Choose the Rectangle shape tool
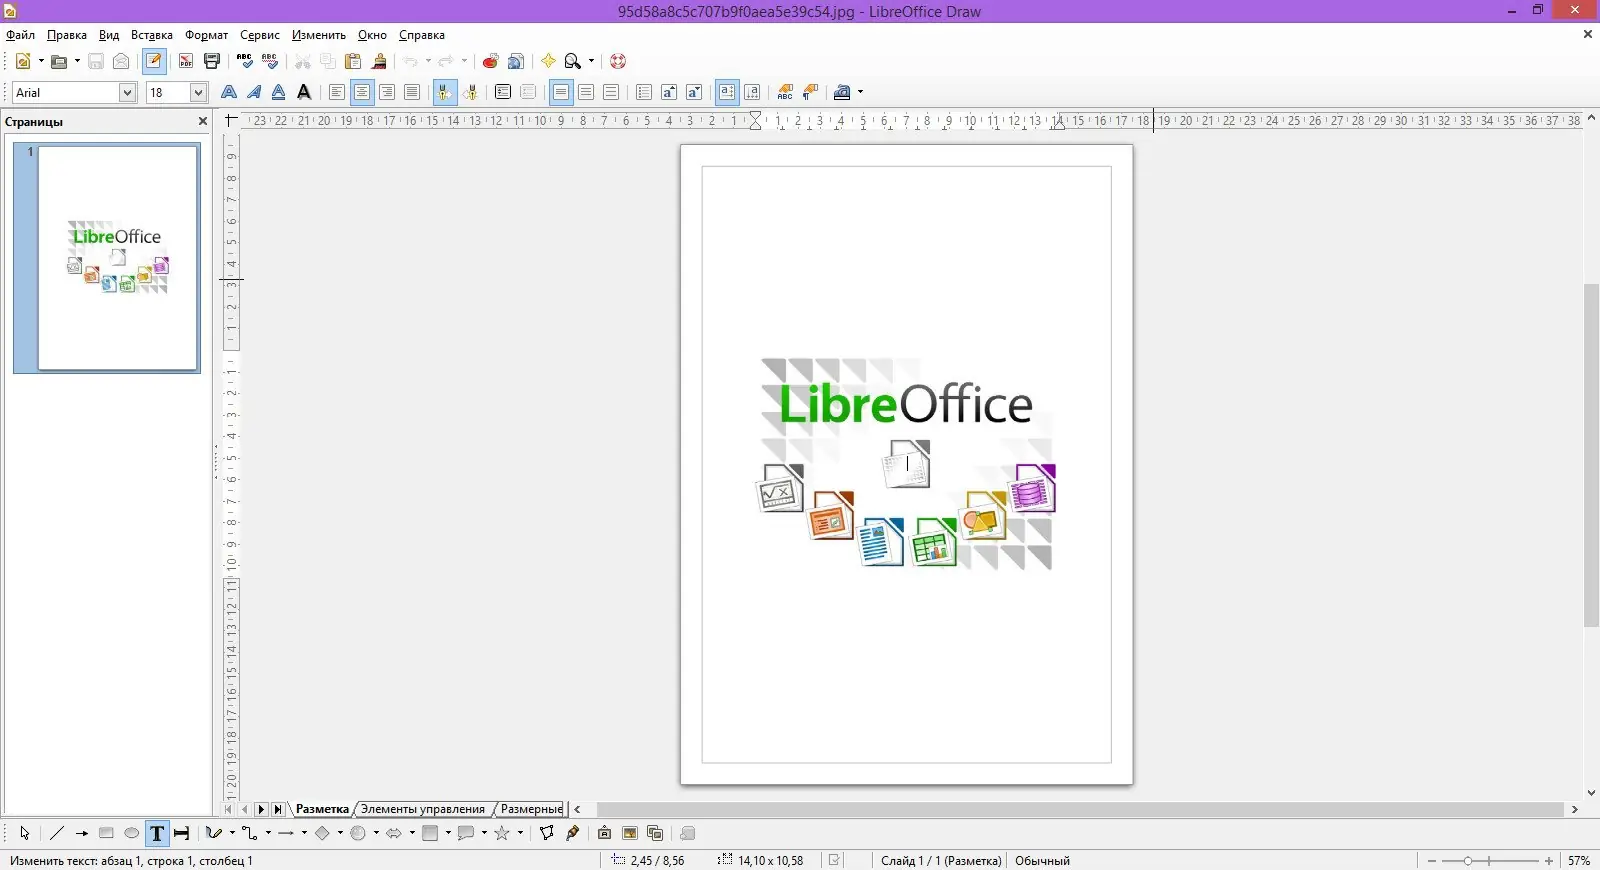 [x=106, y=833]
